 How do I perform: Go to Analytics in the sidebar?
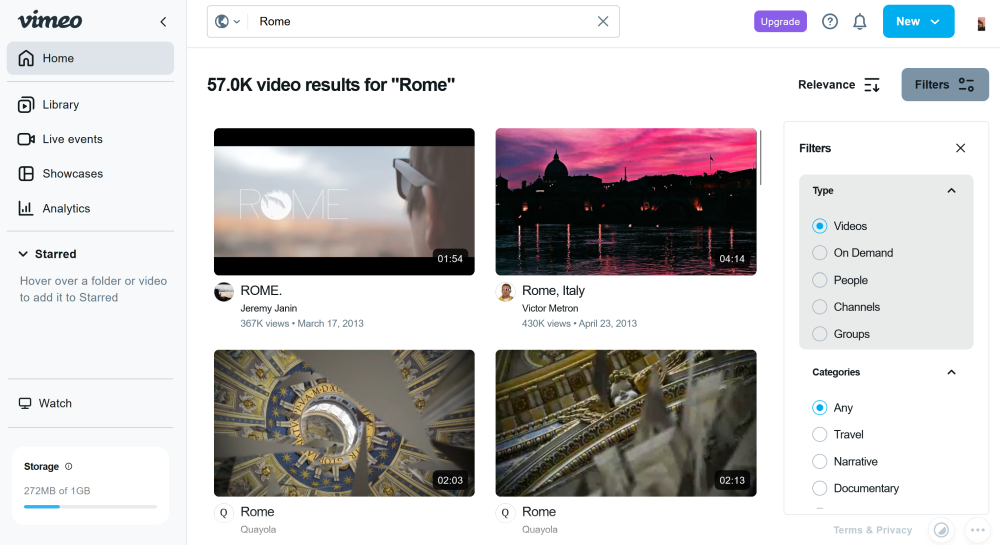(x=66, y=209)
